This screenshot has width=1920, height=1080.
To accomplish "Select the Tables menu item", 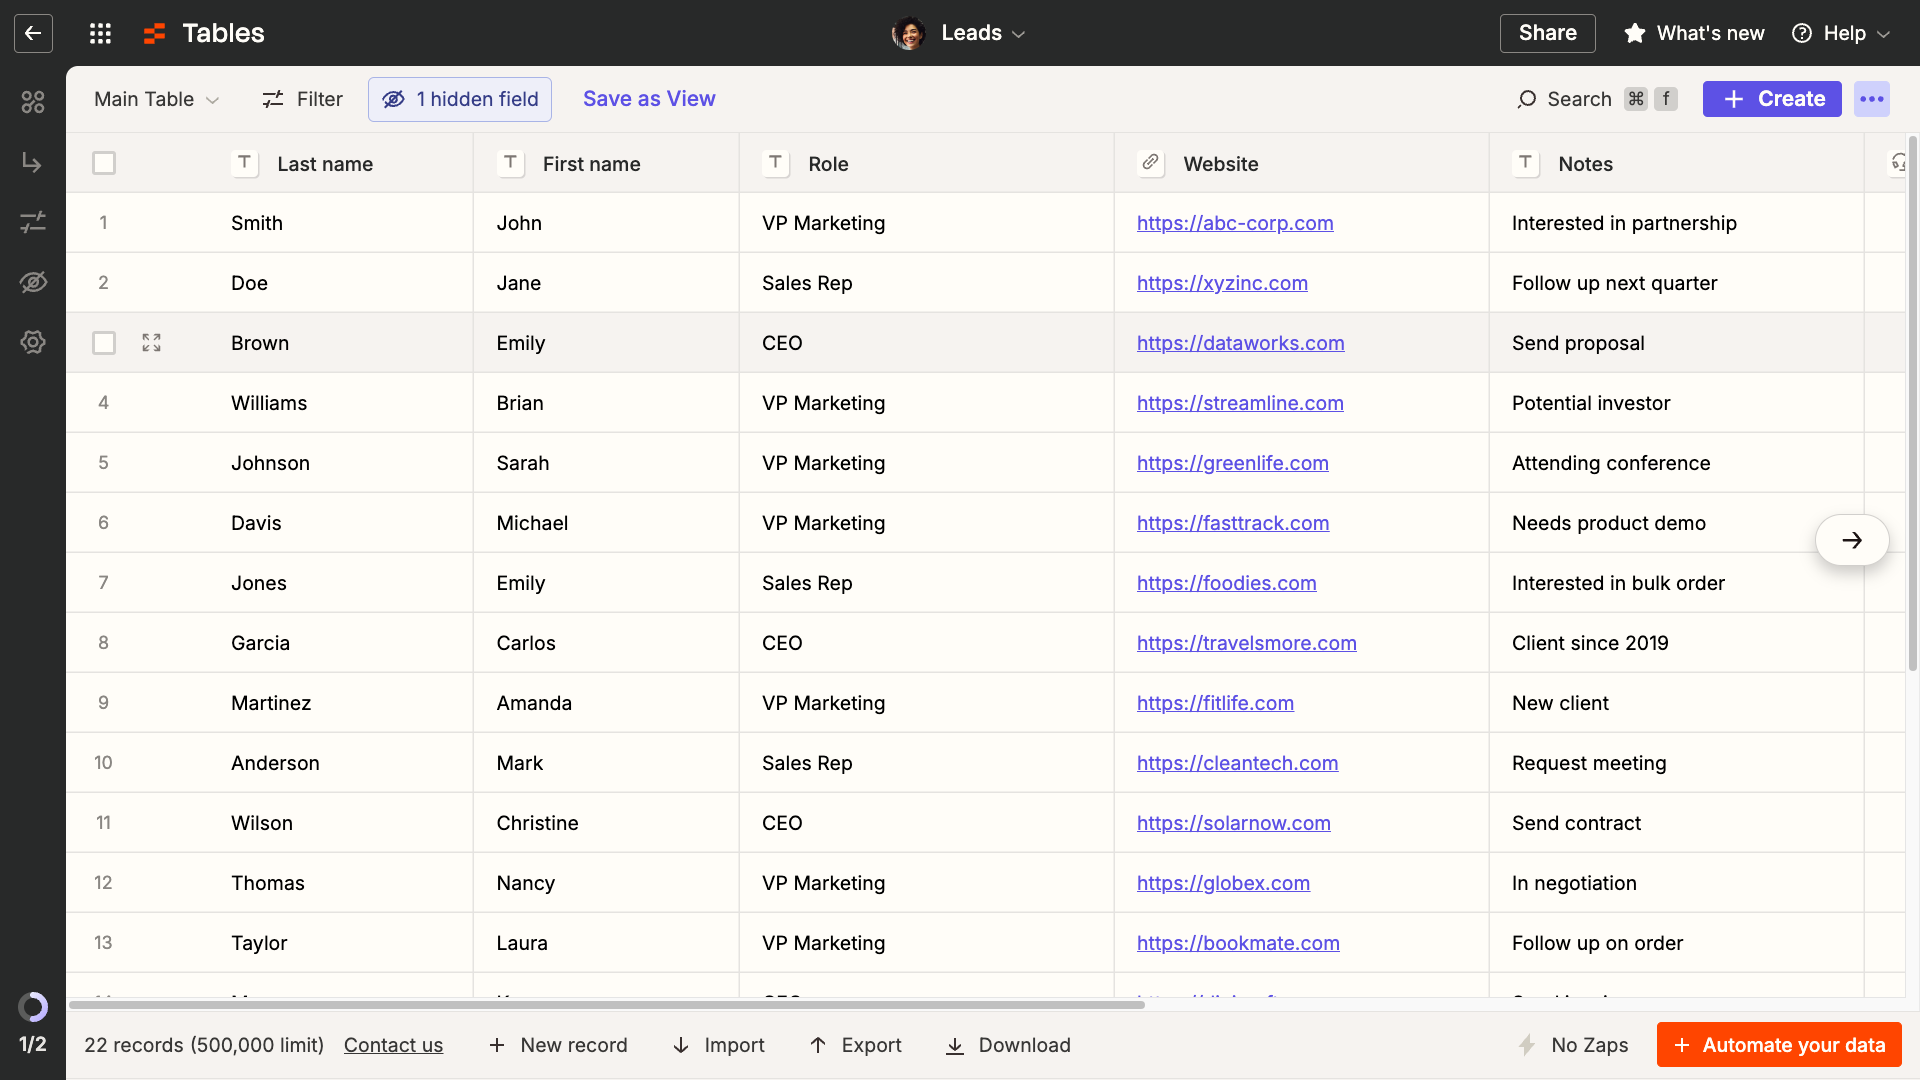I will point(222,33).
